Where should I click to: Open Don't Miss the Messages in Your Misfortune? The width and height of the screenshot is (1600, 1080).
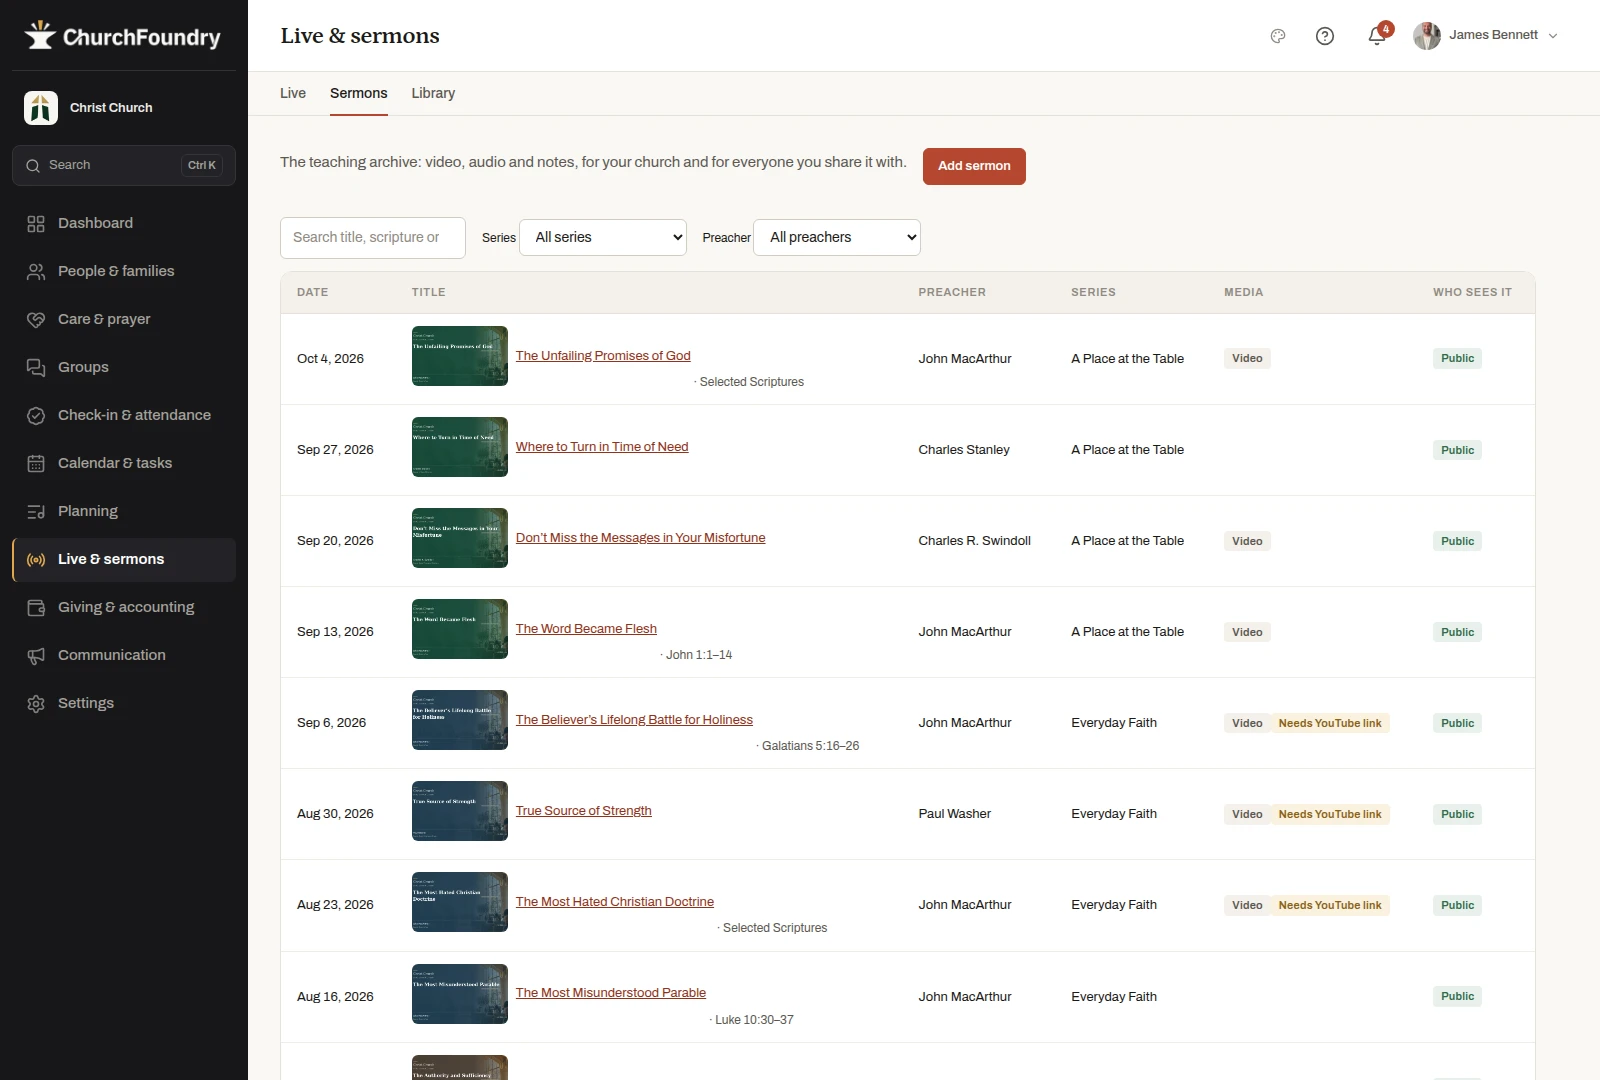640,538
